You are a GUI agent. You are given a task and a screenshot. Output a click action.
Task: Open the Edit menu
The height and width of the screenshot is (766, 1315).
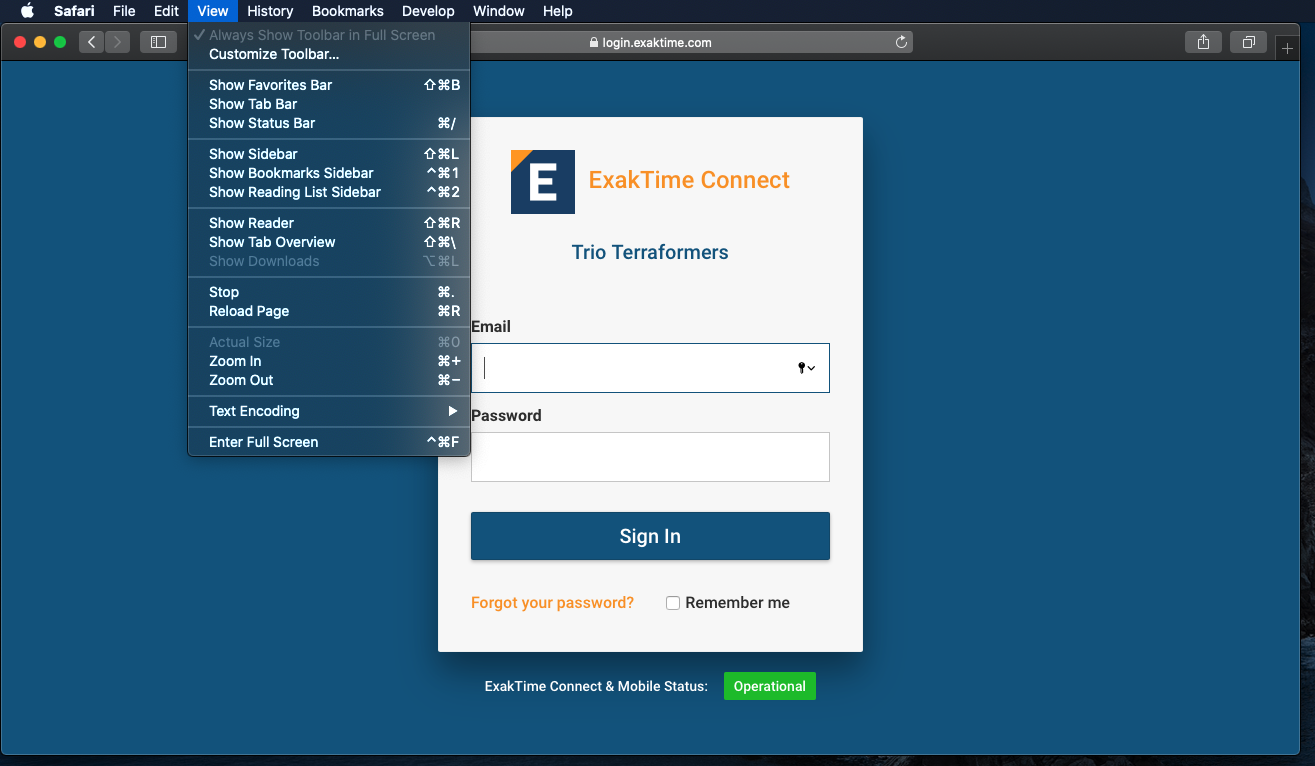(x=166, y=11)
